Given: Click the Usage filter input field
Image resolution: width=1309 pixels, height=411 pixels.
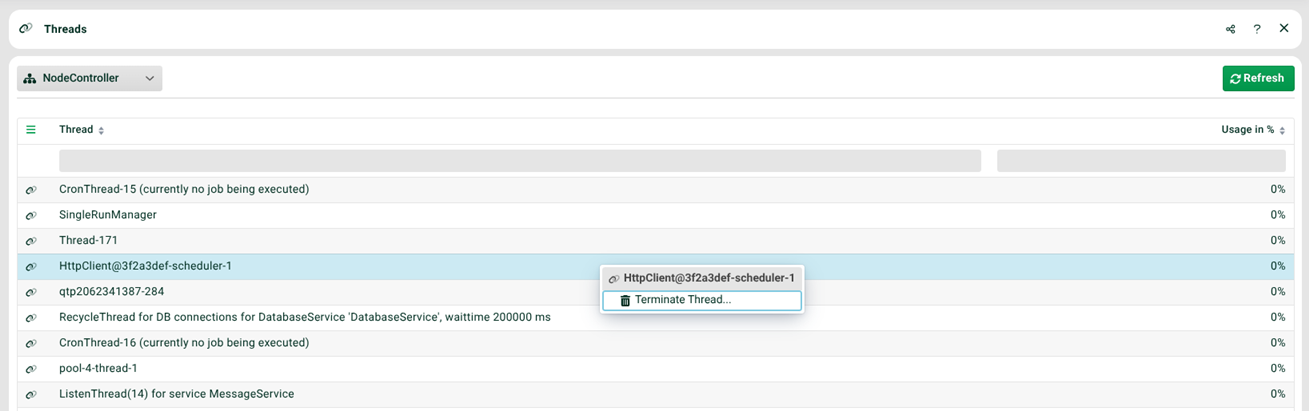Looking at the screenshot, I should (x=1141, y=161).
